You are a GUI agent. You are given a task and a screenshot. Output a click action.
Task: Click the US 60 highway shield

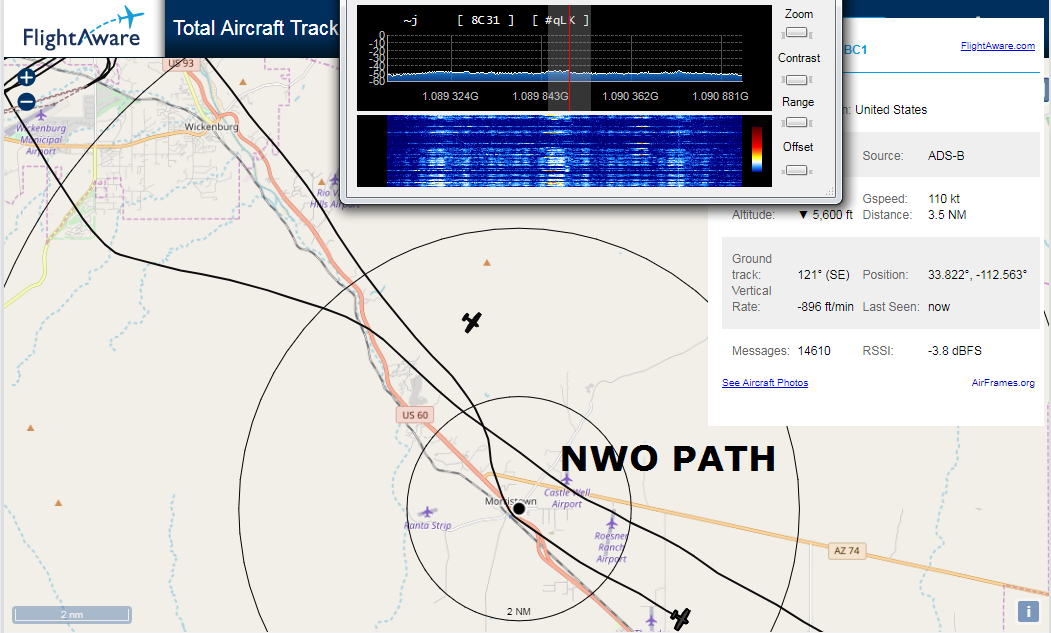(x=415, y=415)
